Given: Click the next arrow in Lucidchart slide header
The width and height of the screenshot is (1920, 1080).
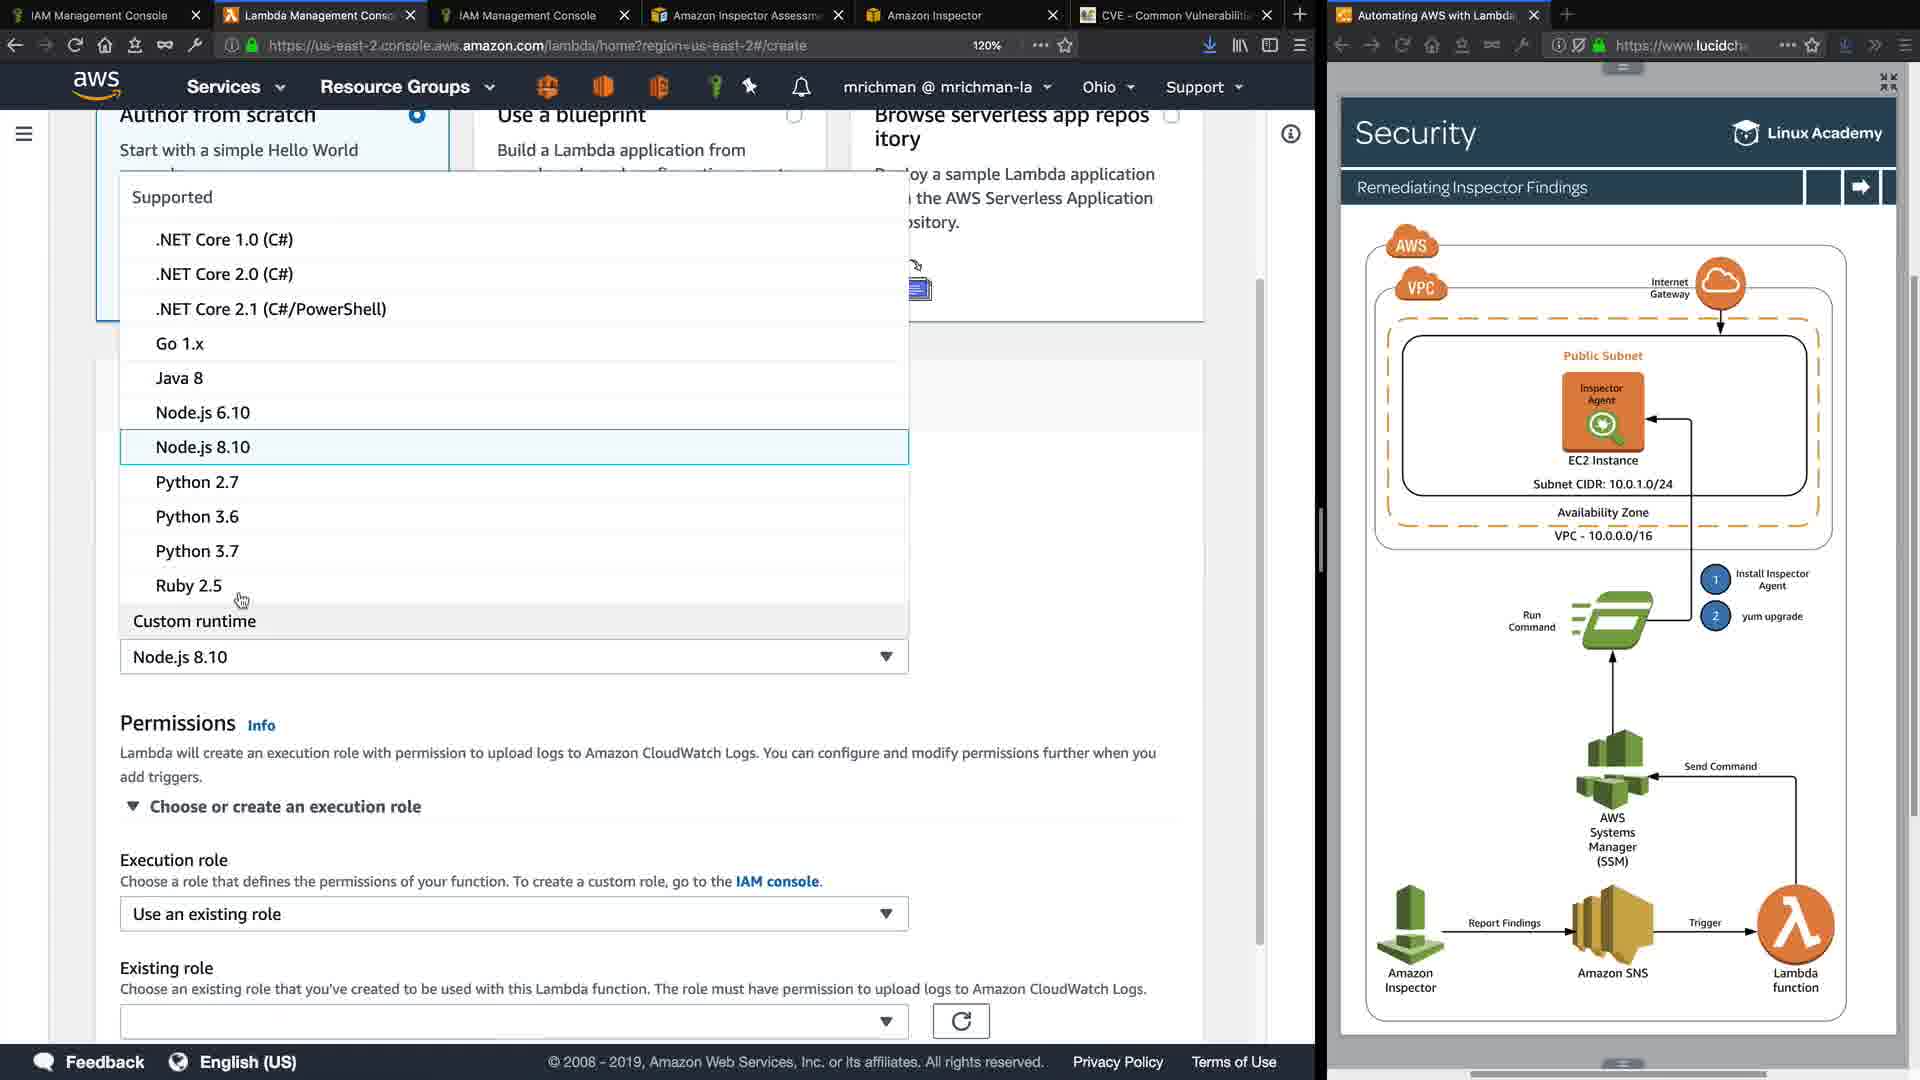Looking at the screenshot, I should [x=1860, y=187].
